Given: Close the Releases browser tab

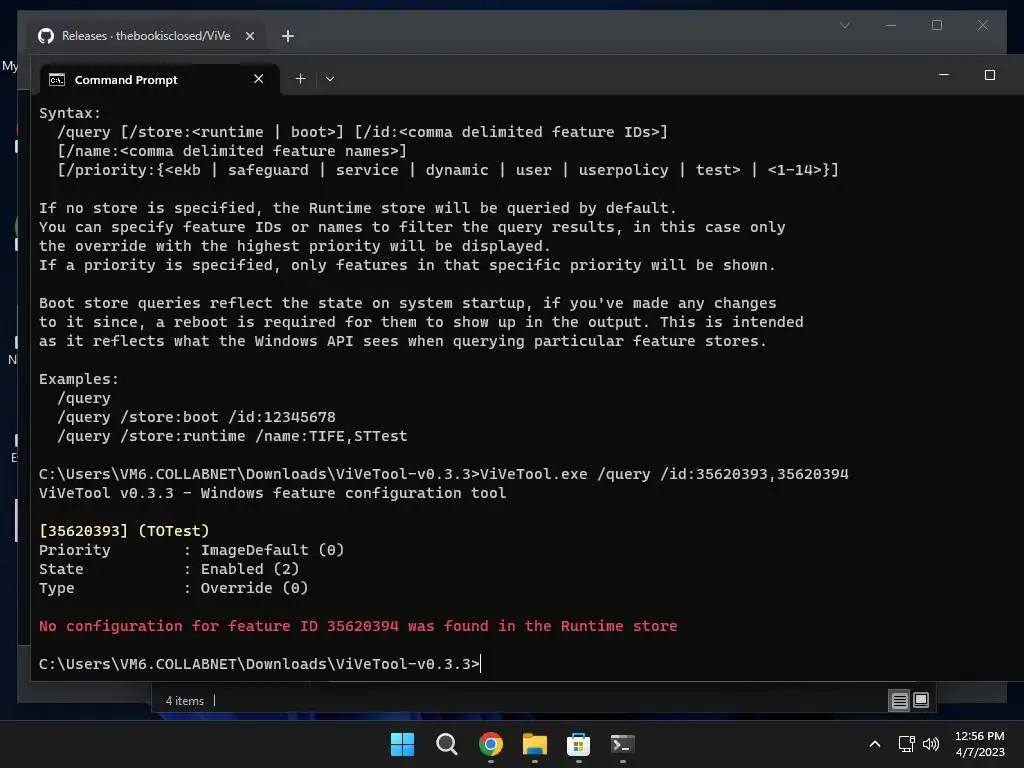Looking at the screenshot, I should click(x=249, y=36).
